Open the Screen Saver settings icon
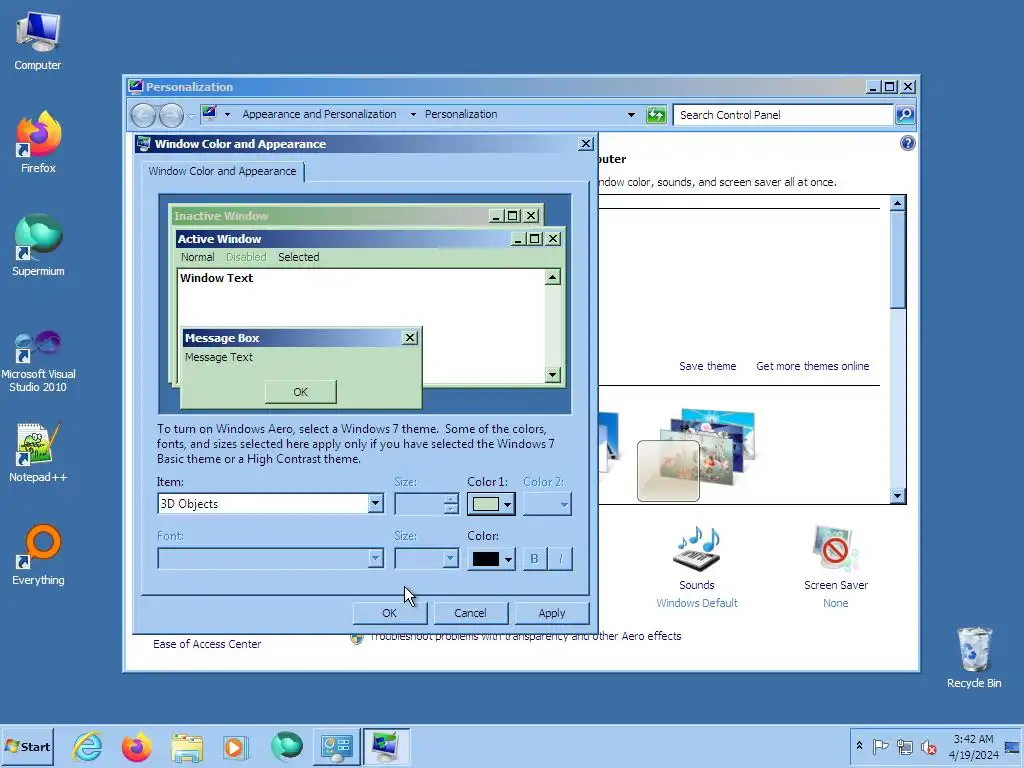 click(x=836, y=547)
